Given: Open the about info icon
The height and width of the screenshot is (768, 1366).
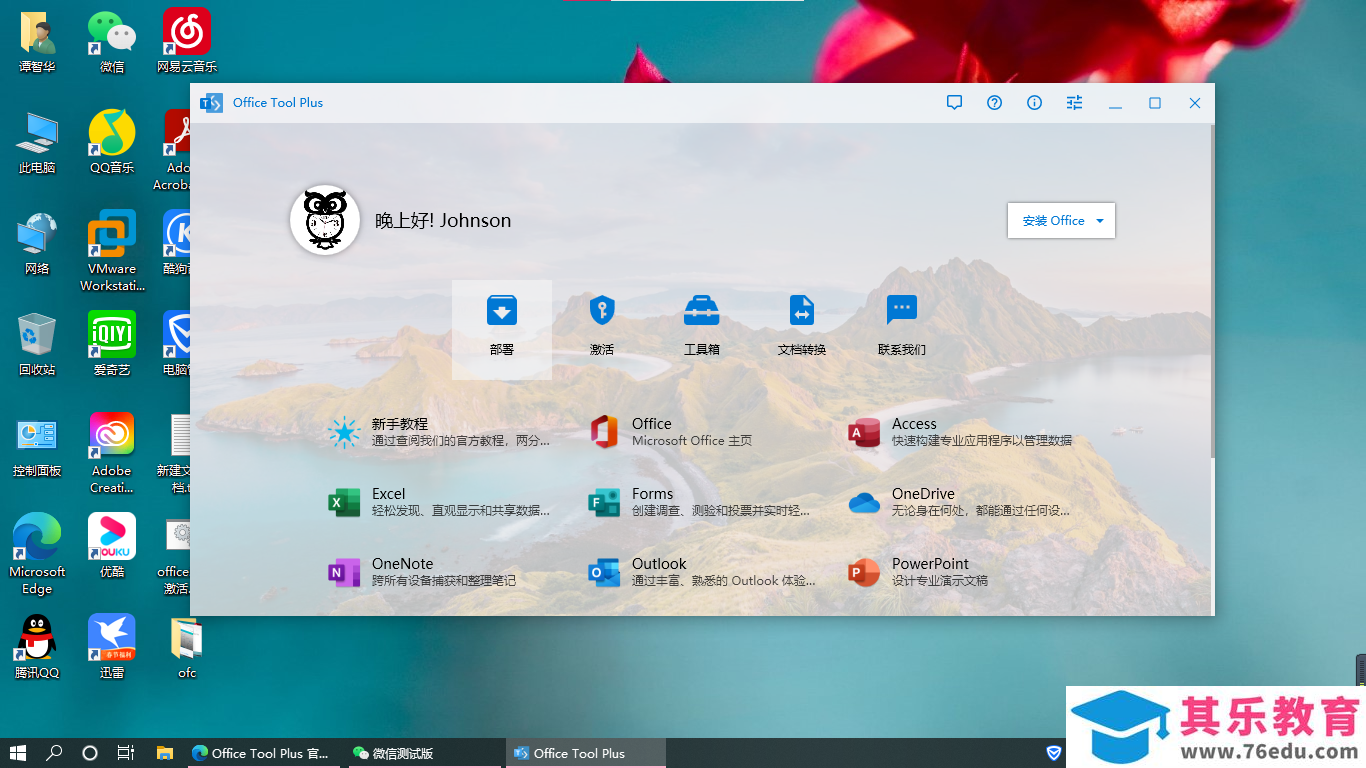Looking at the screenshot, I should click(1034, 103).
